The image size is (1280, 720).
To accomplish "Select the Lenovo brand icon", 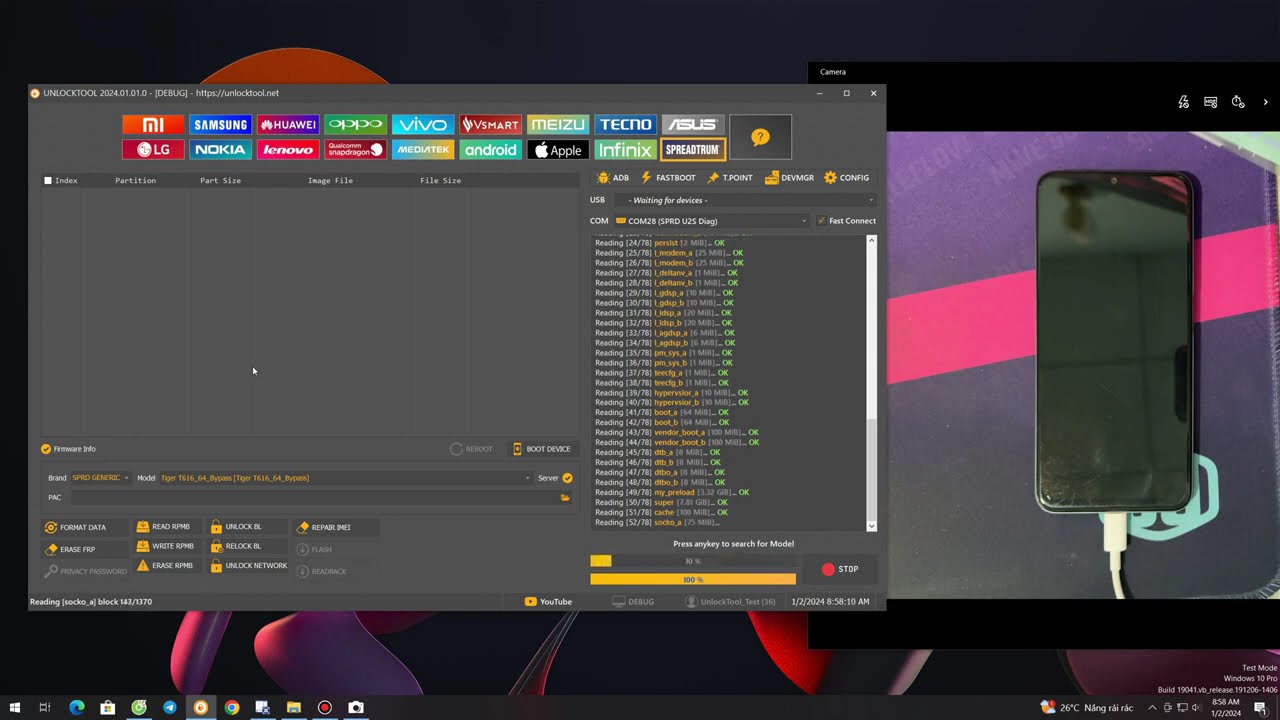I will (288, 150).
